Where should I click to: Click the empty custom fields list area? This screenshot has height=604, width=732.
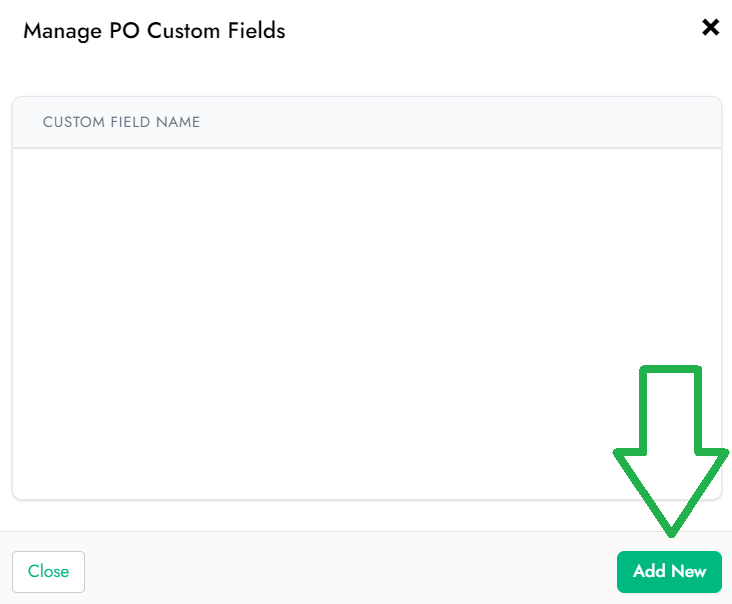tap(367, 323)
